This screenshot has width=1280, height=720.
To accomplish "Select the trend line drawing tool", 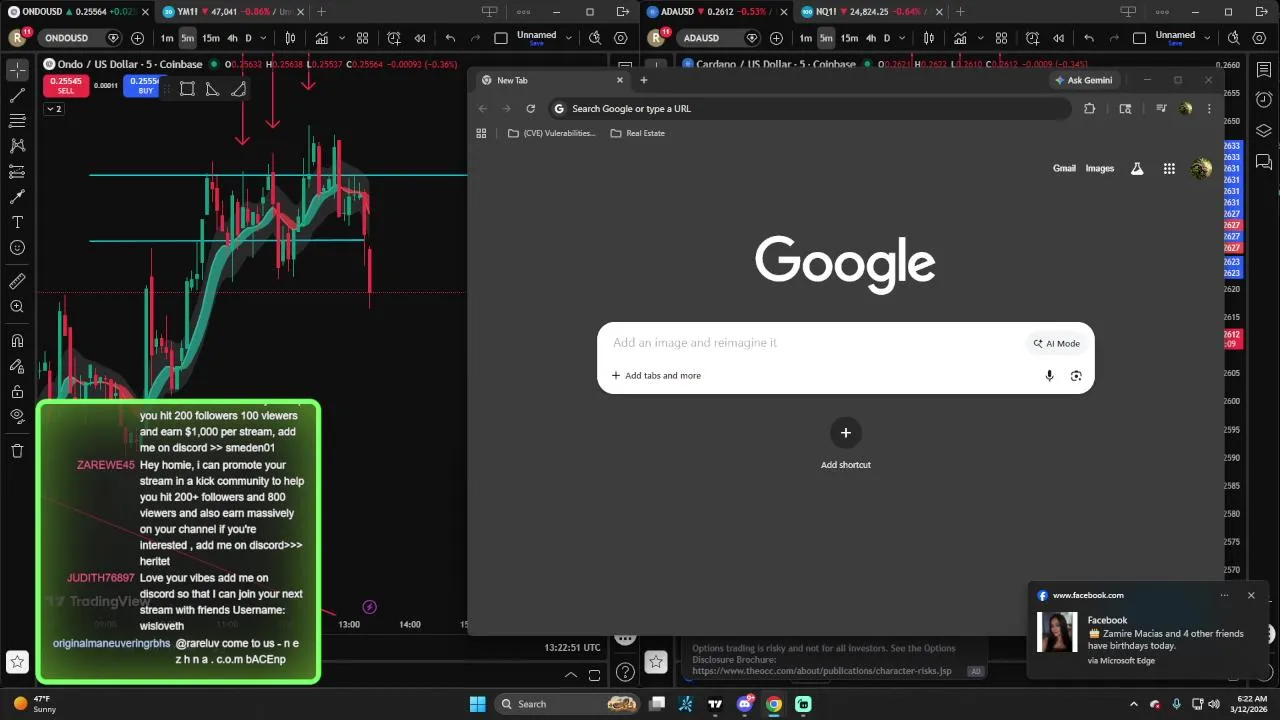I will click(x=17, y=95).
